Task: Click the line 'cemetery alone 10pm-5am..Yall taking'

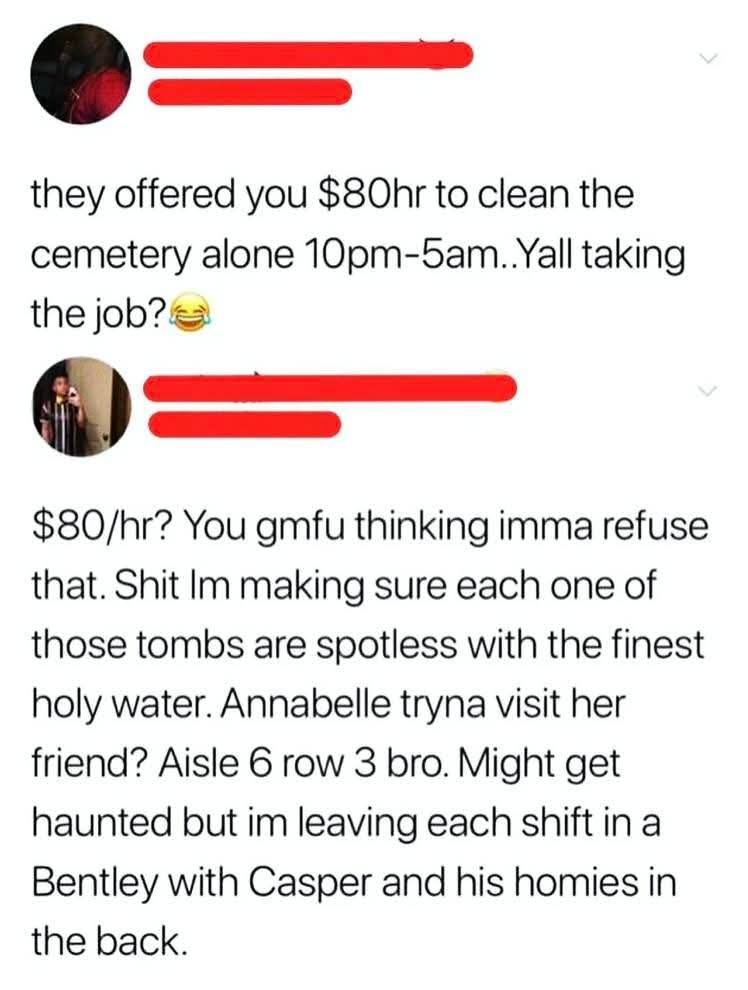Action: (358, 255)
